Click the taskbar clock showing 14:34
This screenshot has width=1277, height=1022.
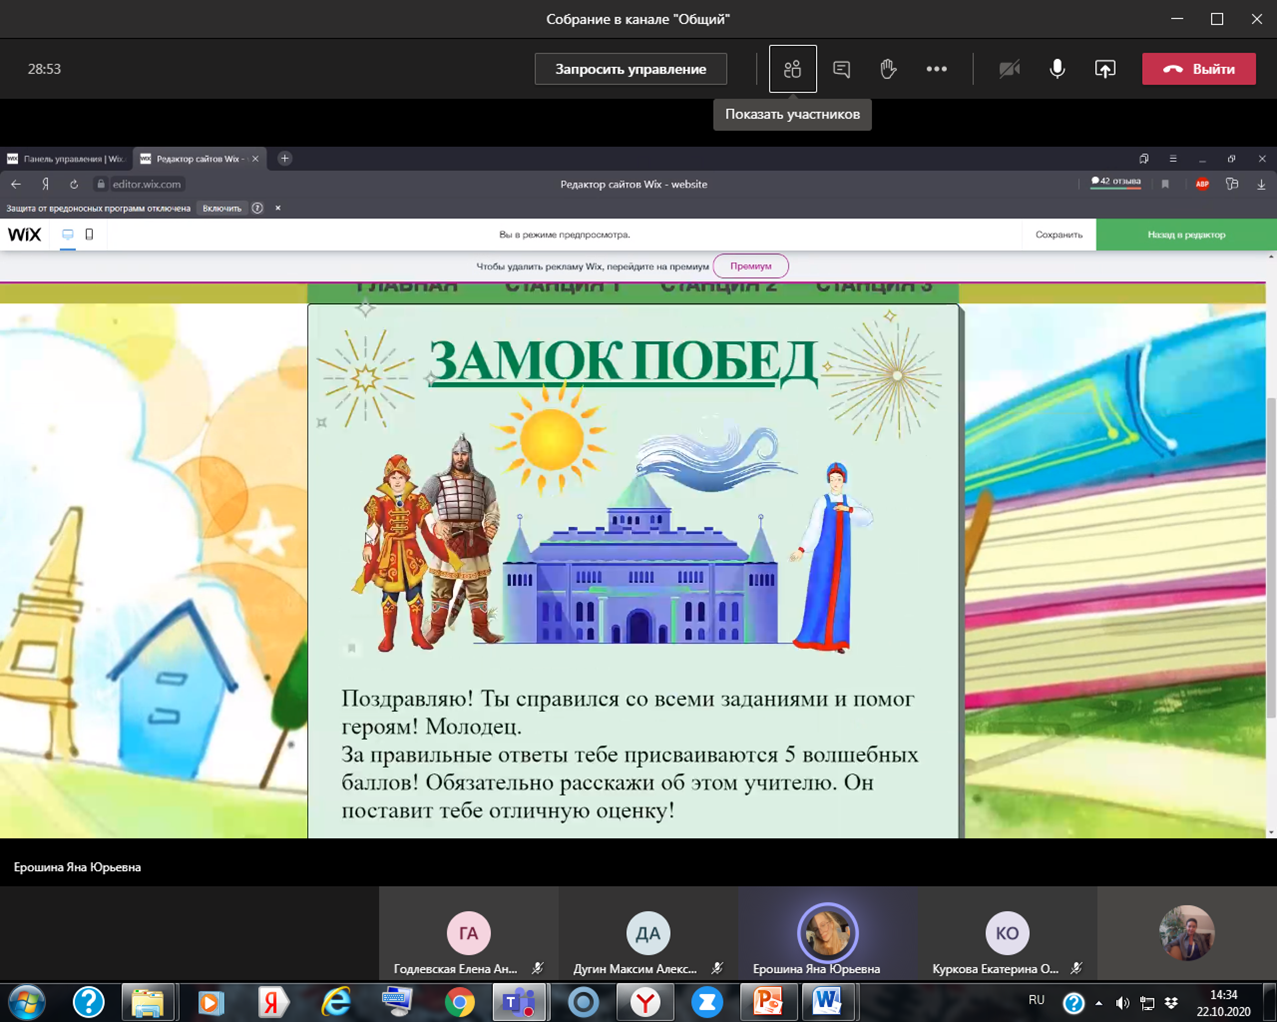[x=1223, y=1002]
